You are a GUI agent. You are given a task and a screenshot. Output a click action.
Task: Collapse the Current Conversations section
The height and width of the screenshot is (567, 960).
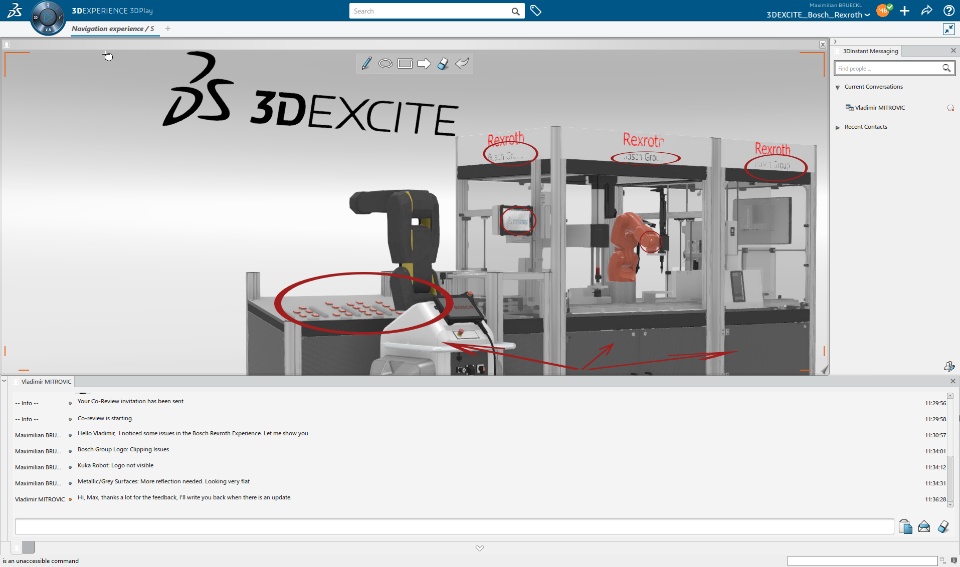click(x=838, y=88)
